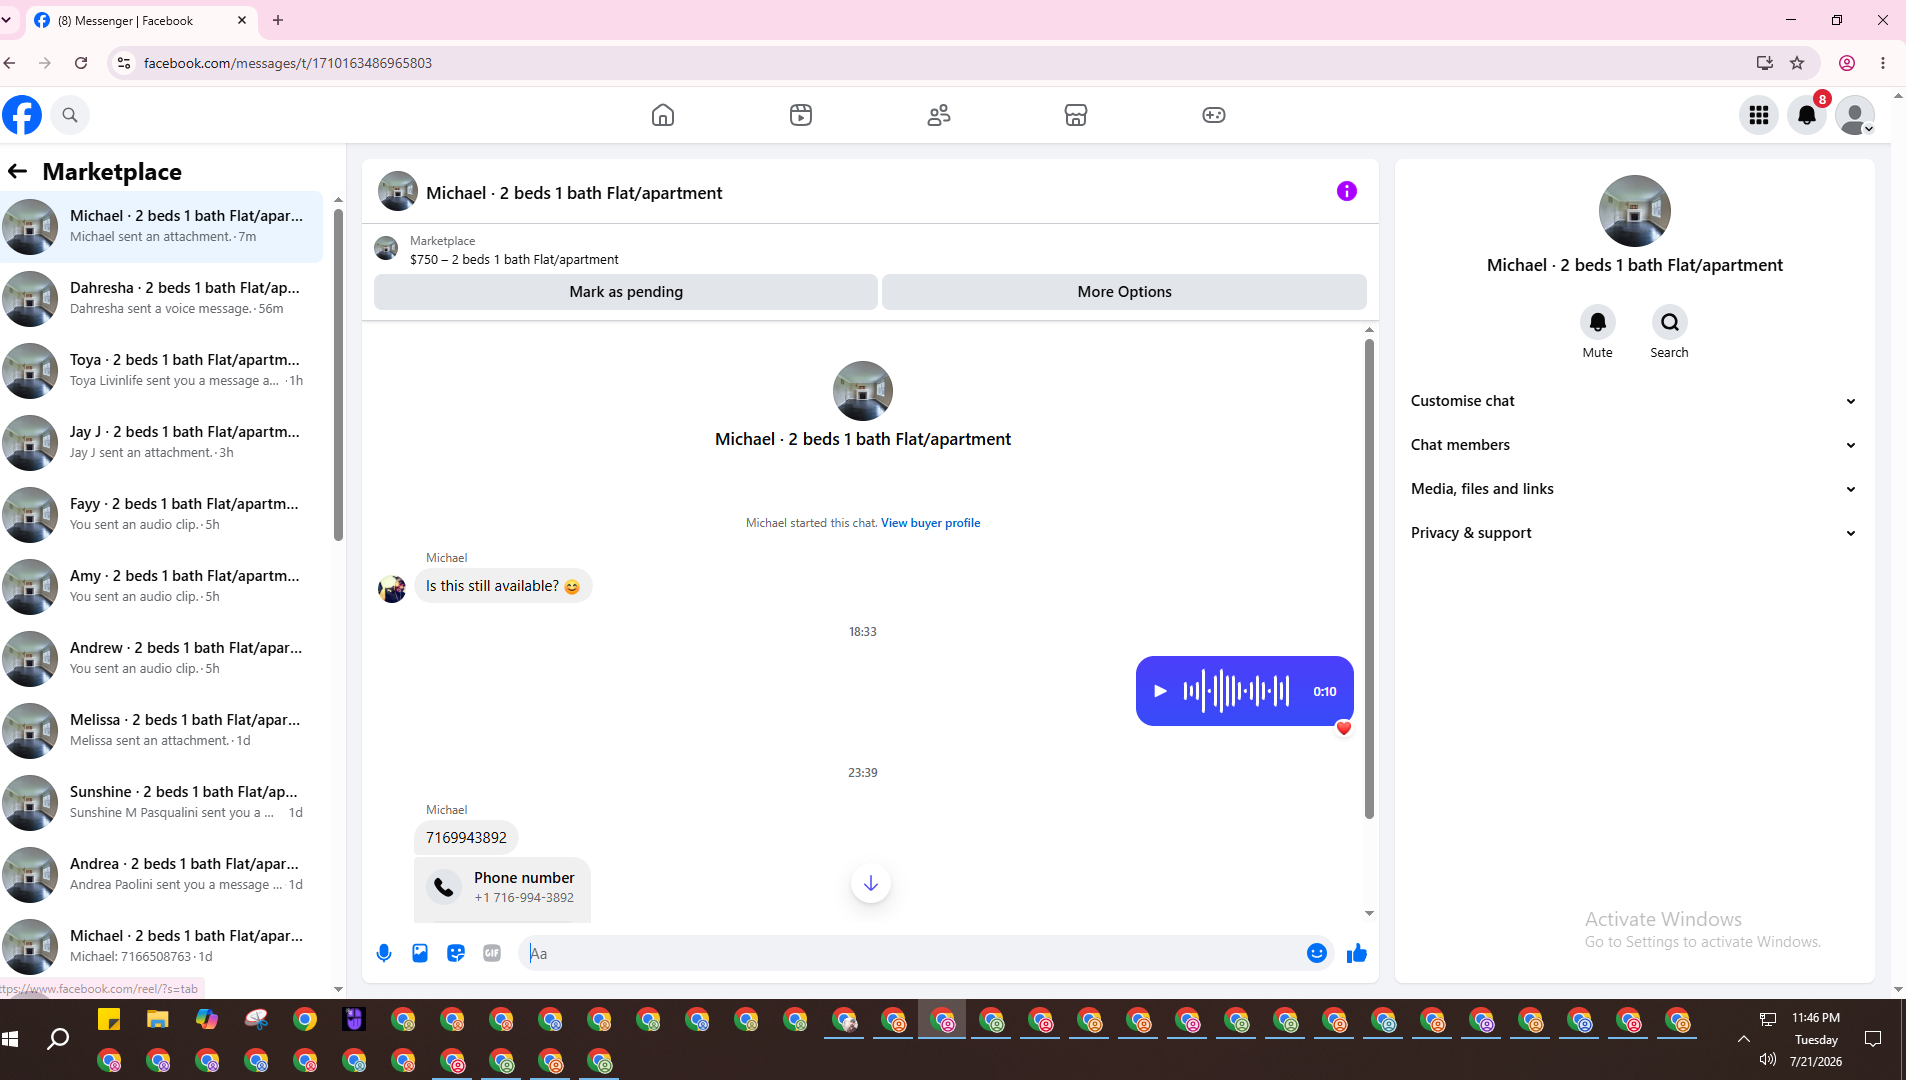The height and width of the screenshot is (1080, 1906).
Task: Open the Andrea conversation
Action: (162, 874)
